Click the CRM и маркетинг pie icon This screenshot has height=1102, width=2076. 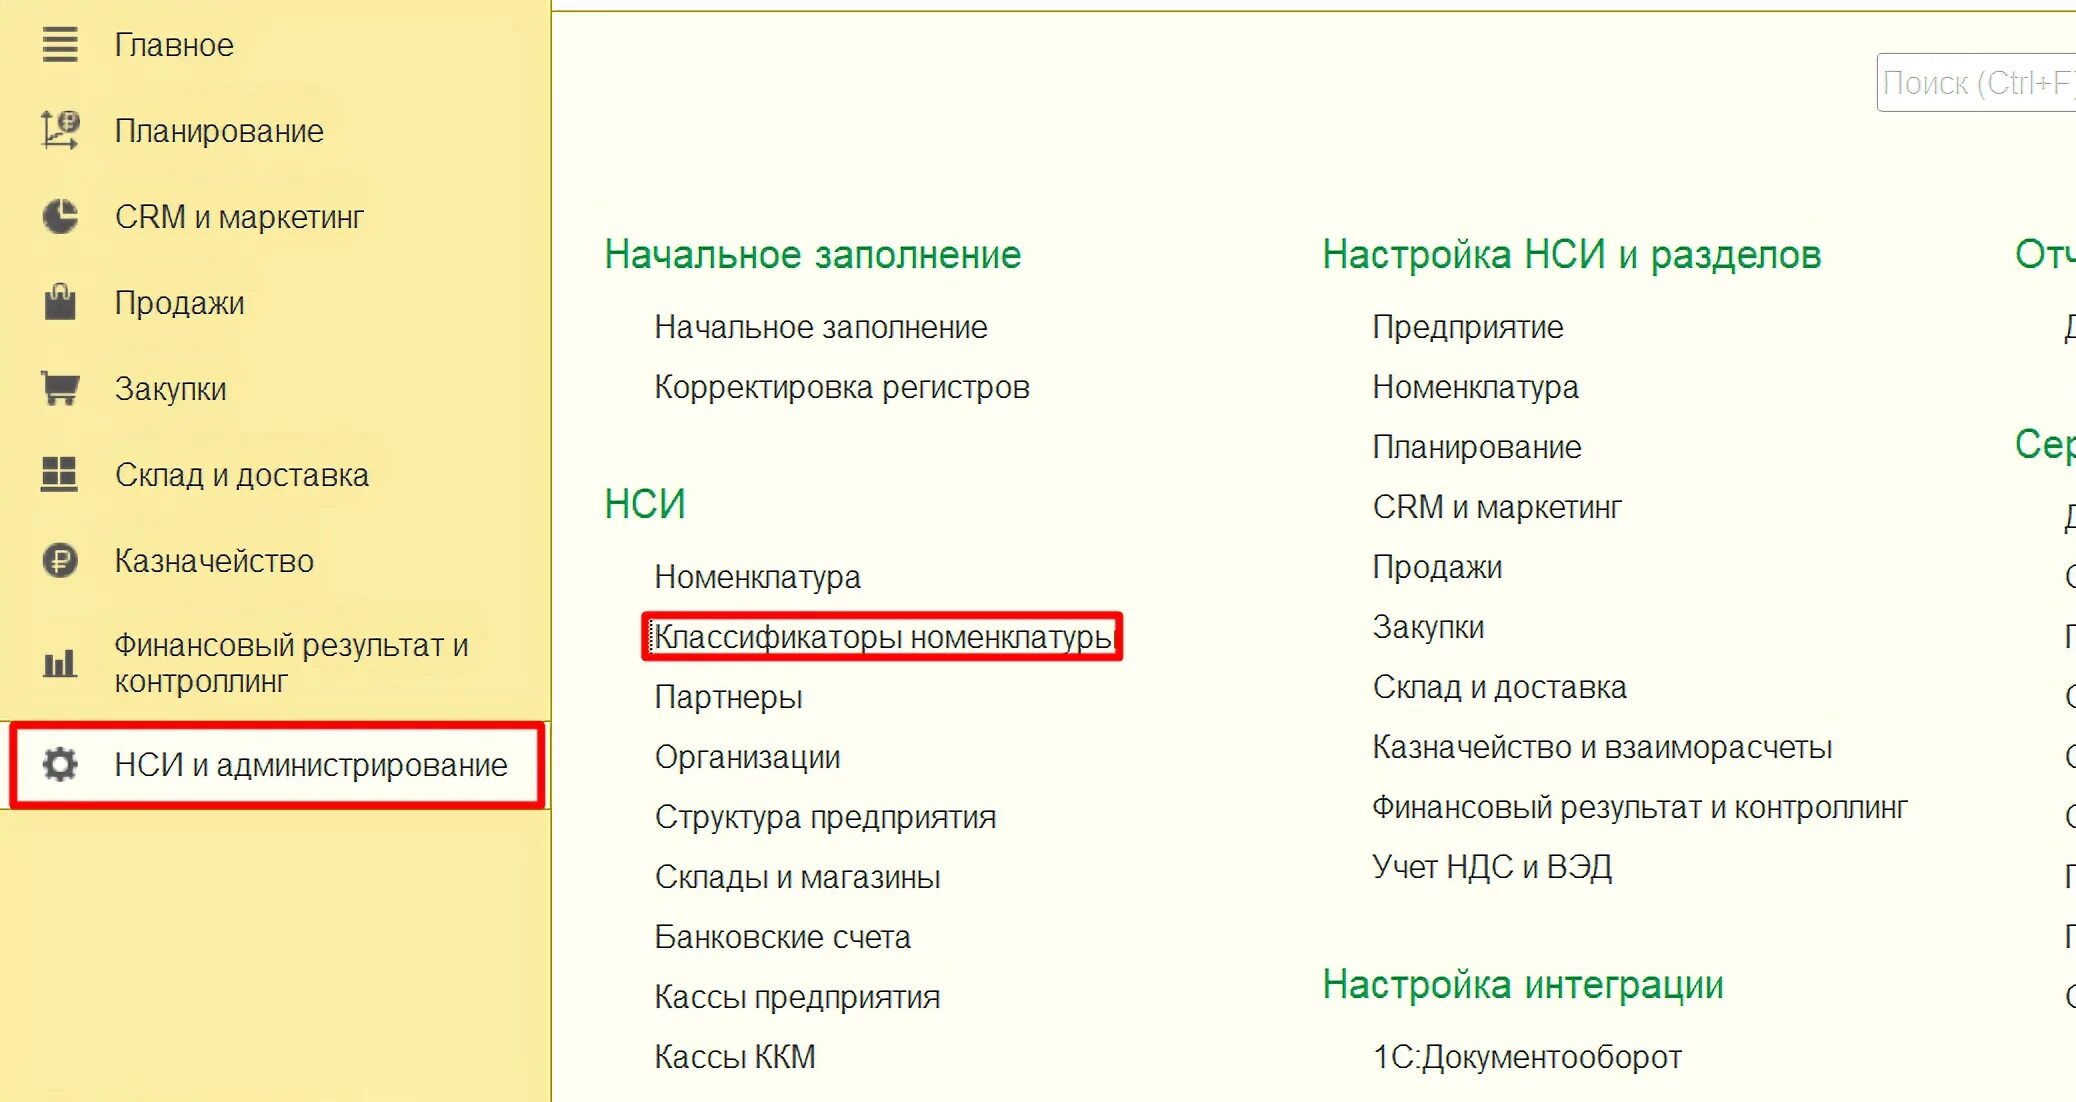click(60, 217)
